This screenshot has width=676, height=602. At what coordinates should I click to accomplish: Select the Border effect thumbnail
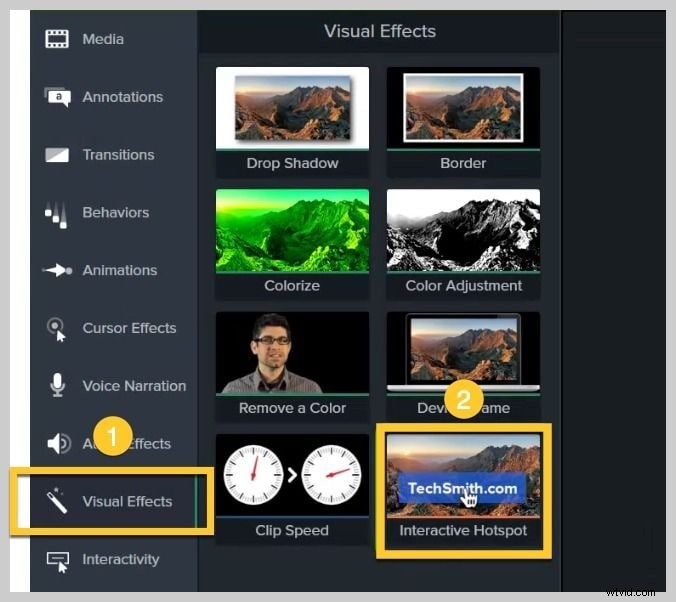[463, 108]
